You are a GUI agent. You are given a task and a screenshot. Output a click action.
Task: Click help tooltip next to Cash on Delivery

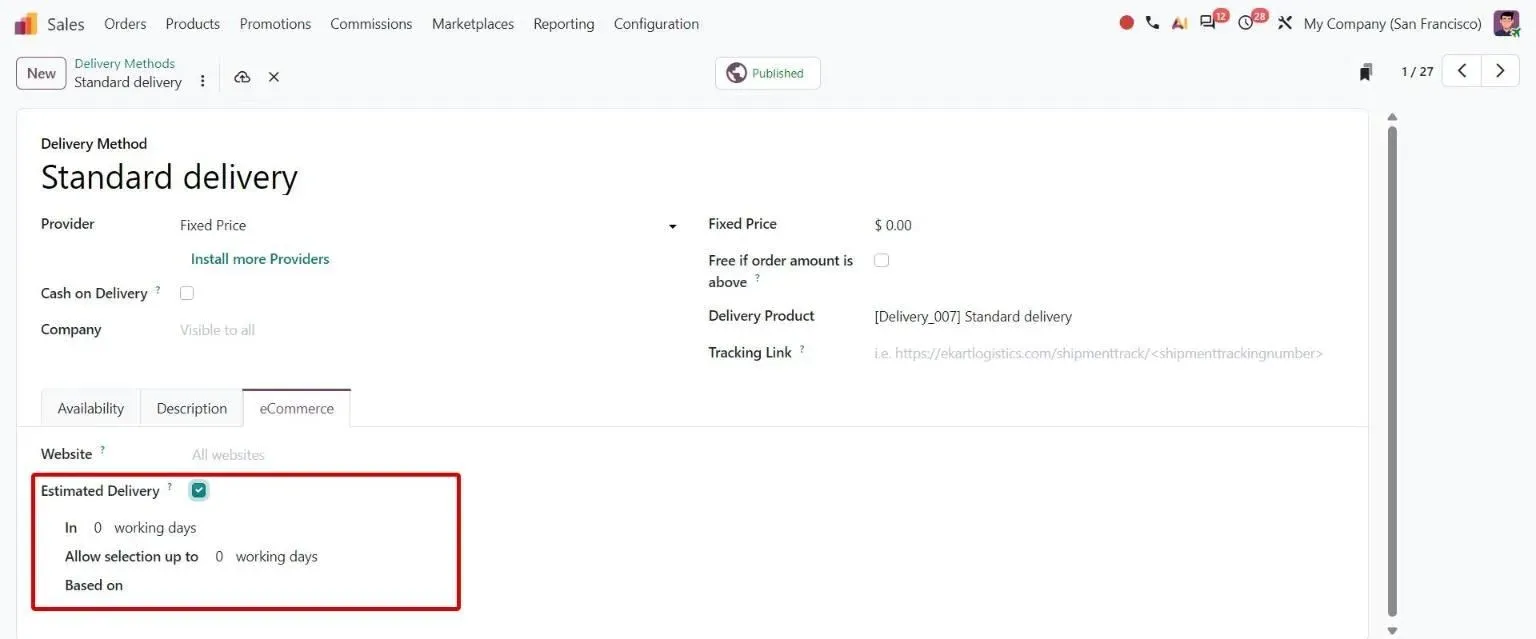tap(158, 289)
